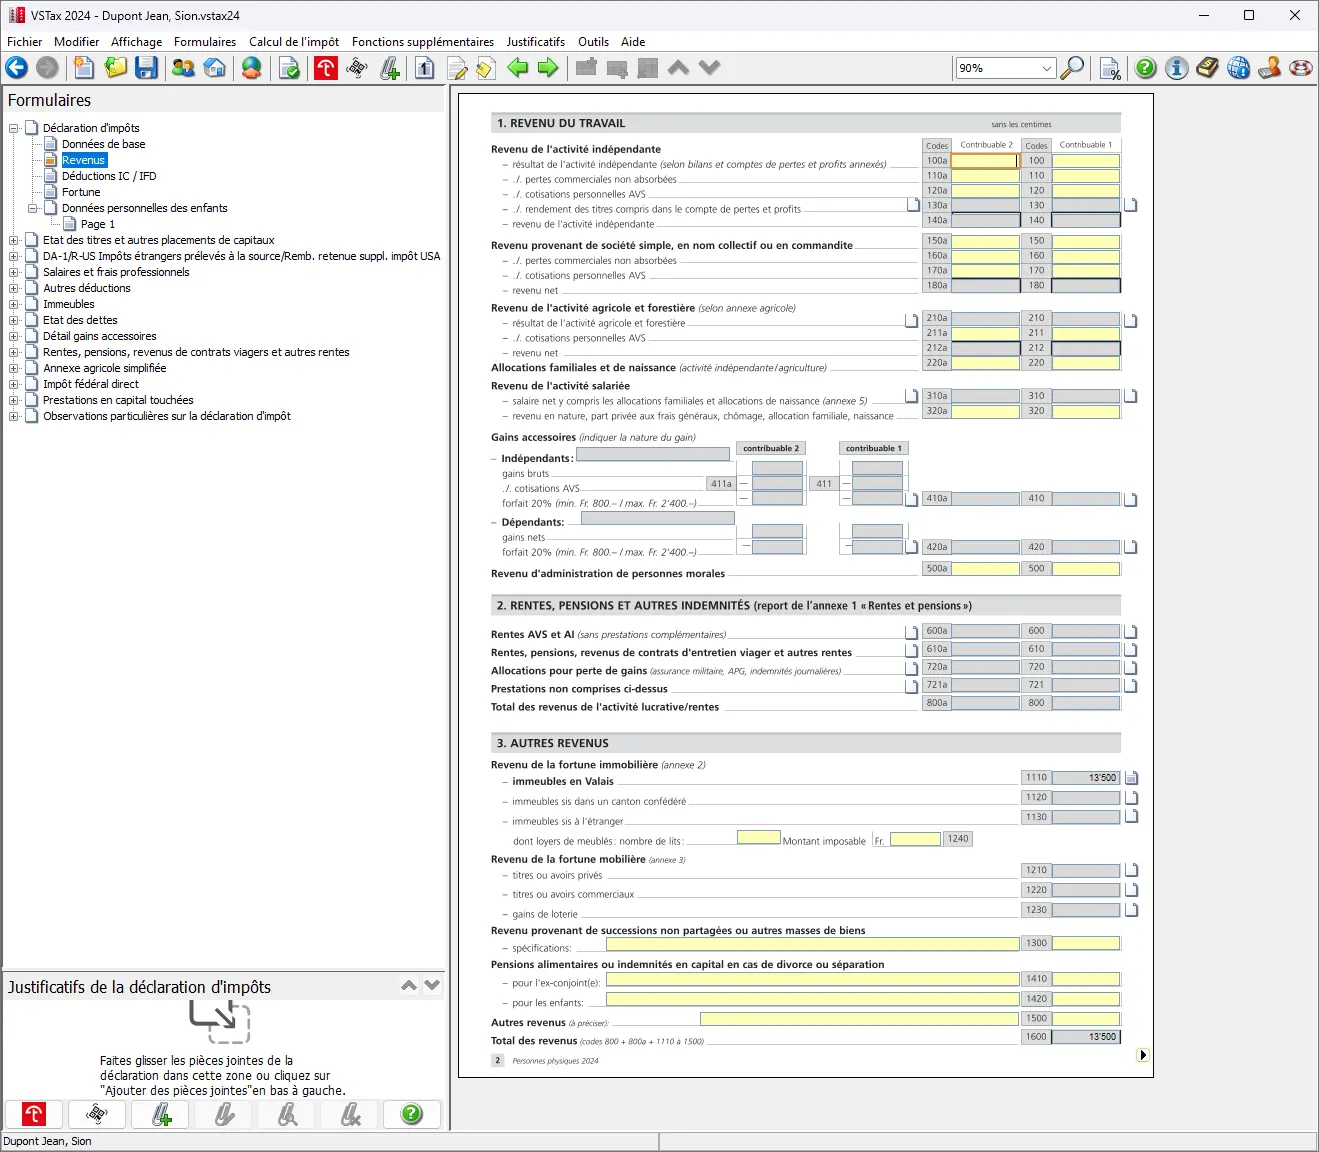Click the green right arrow next-page icon
This screenshot has height=1152, width=1319.
click(x=548, y=68)
